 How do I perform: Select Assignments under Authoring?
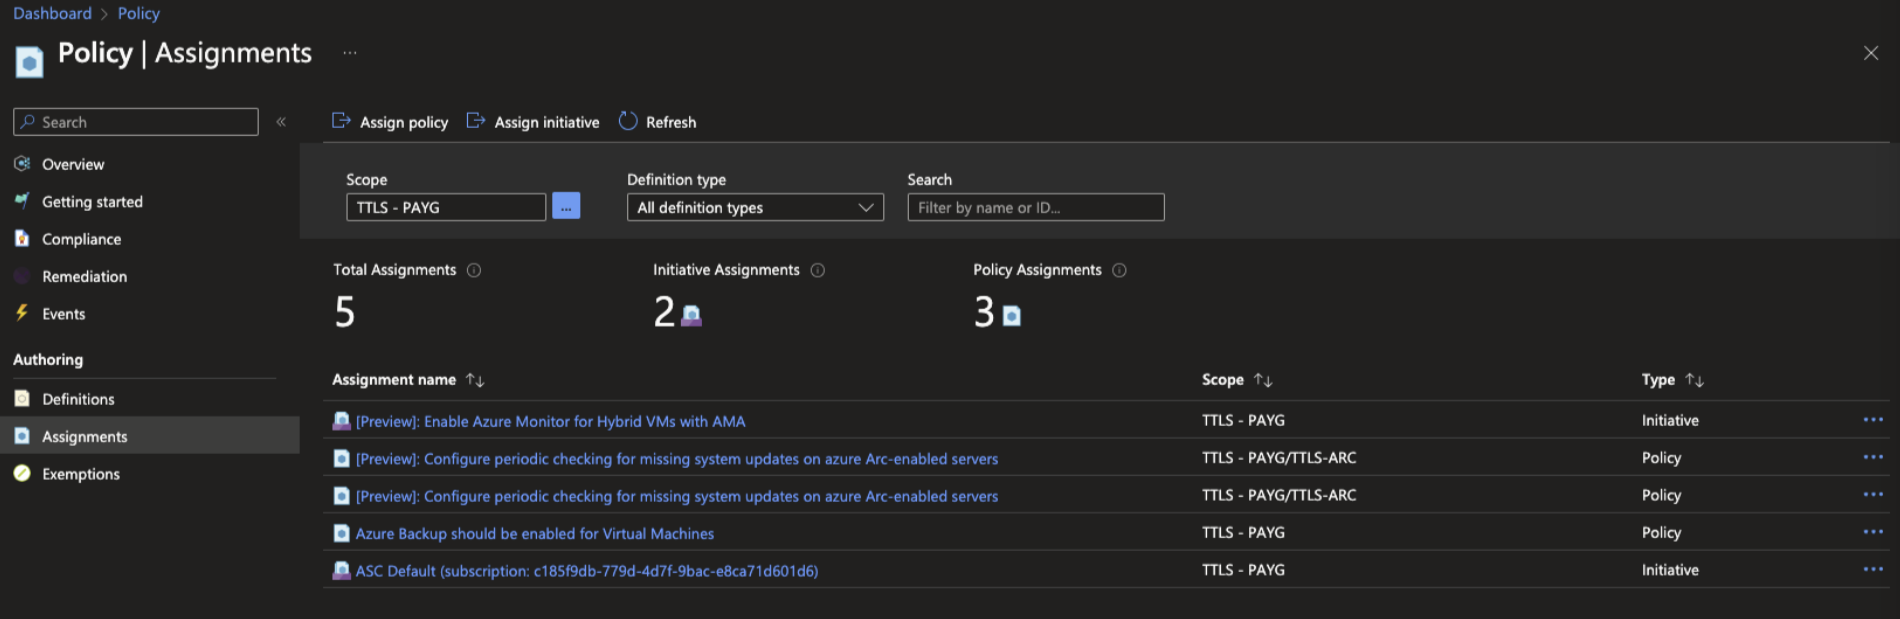tap(84, 436)
